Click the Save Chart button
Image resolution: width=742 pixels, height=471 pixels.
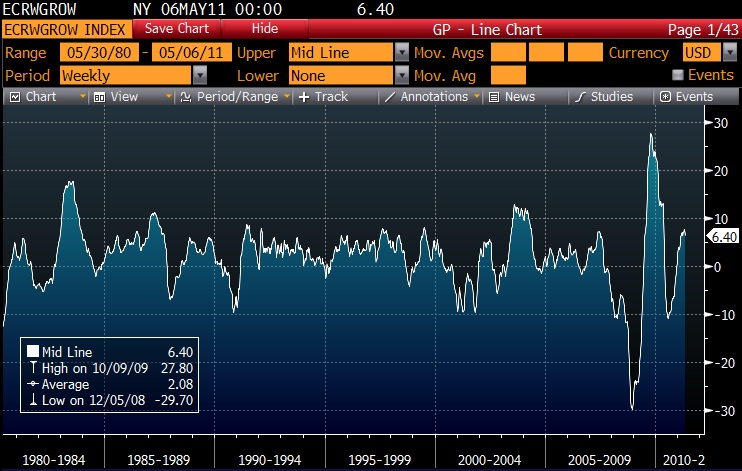click(x=177, y=29)
